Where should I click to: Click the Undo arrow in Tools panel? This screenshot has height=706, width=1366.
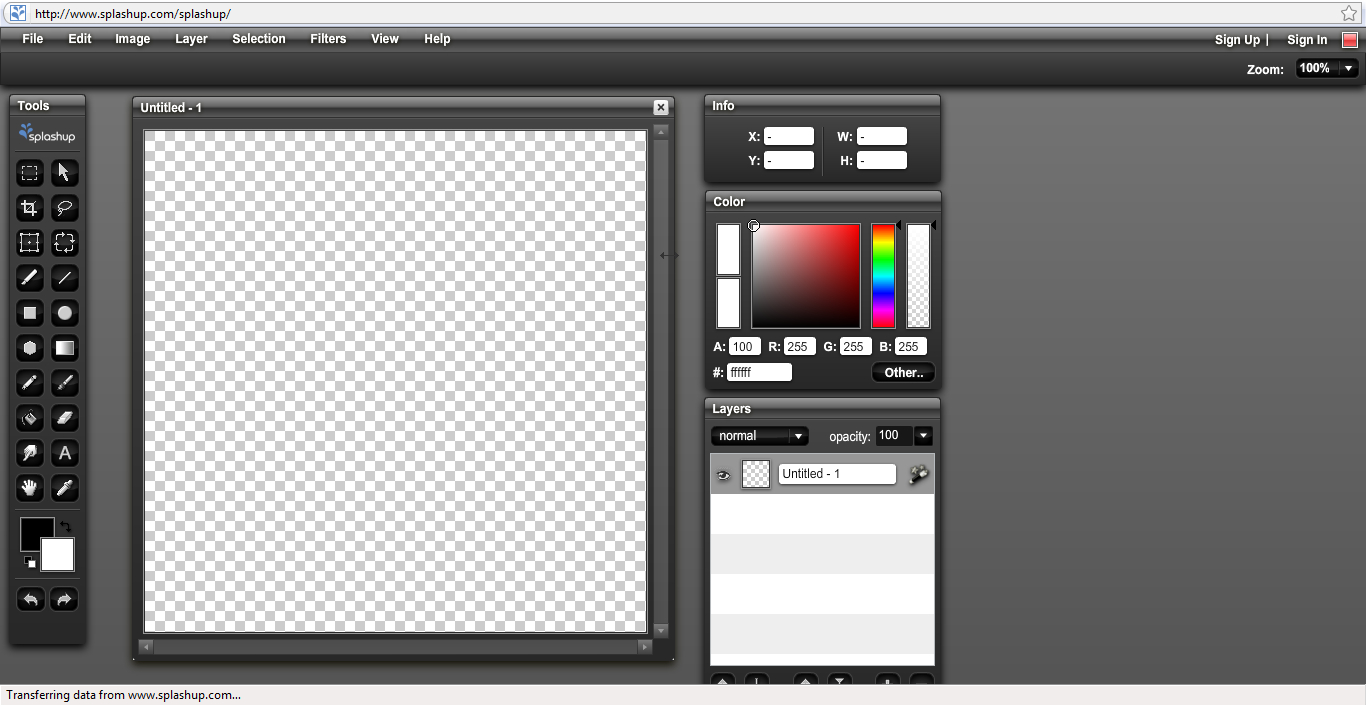(31, 600)
